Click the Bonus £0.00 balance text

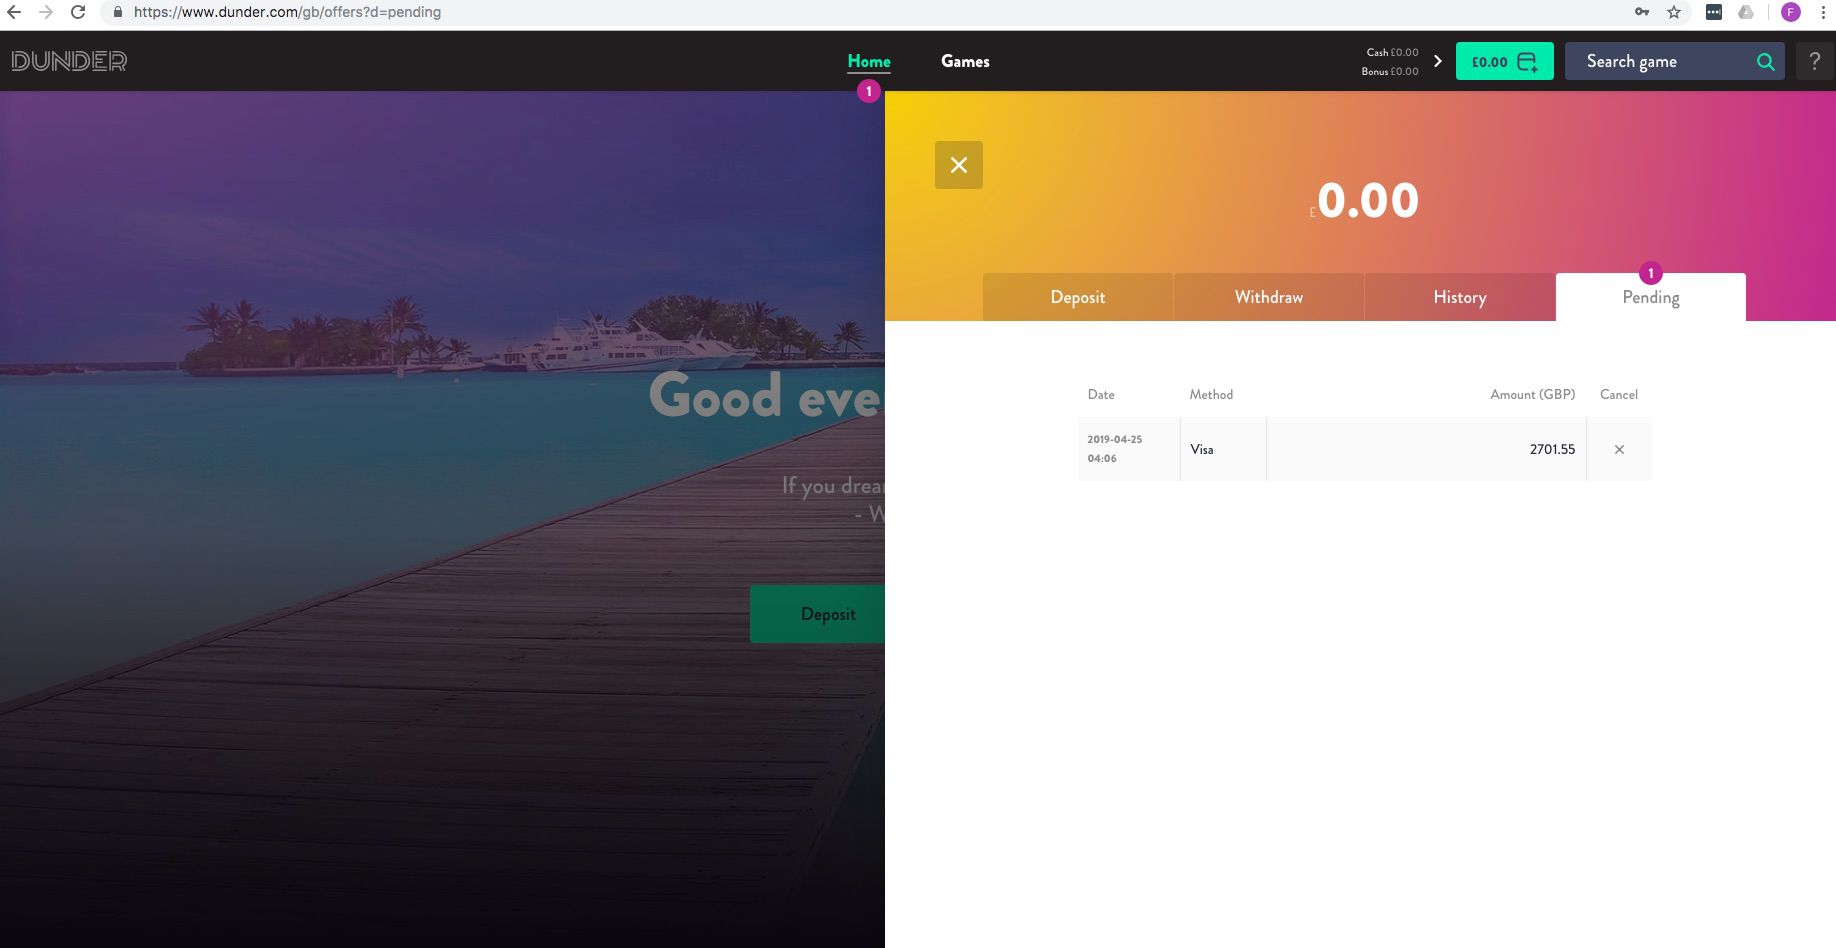pyautogui.click(x=1390, y=71)
